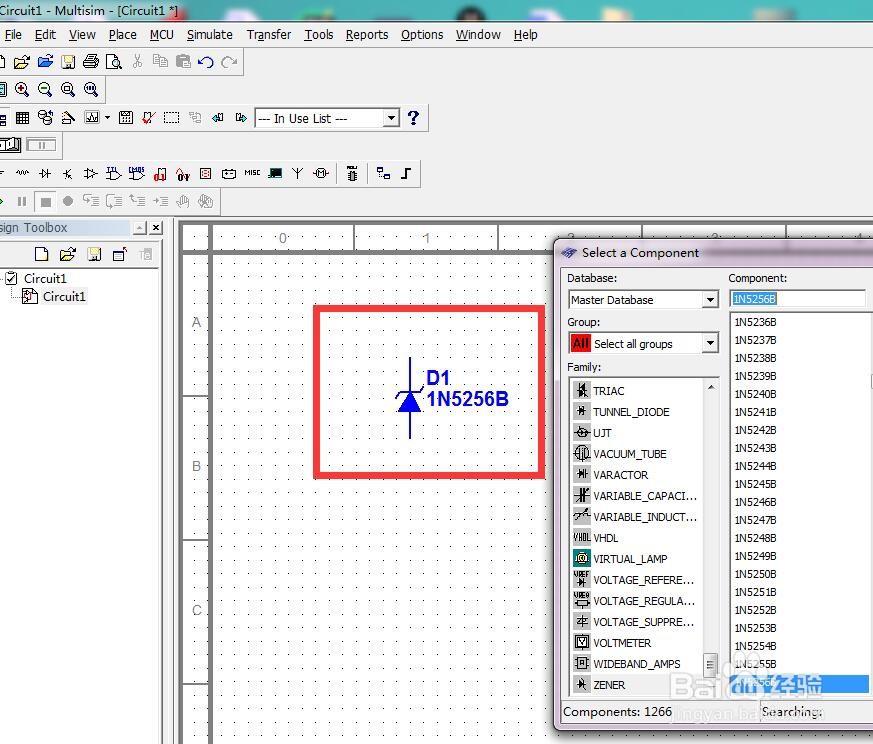Open the Help menu
Screen dimensions: 873x744
pyautogui.click(x=525, y=35)
